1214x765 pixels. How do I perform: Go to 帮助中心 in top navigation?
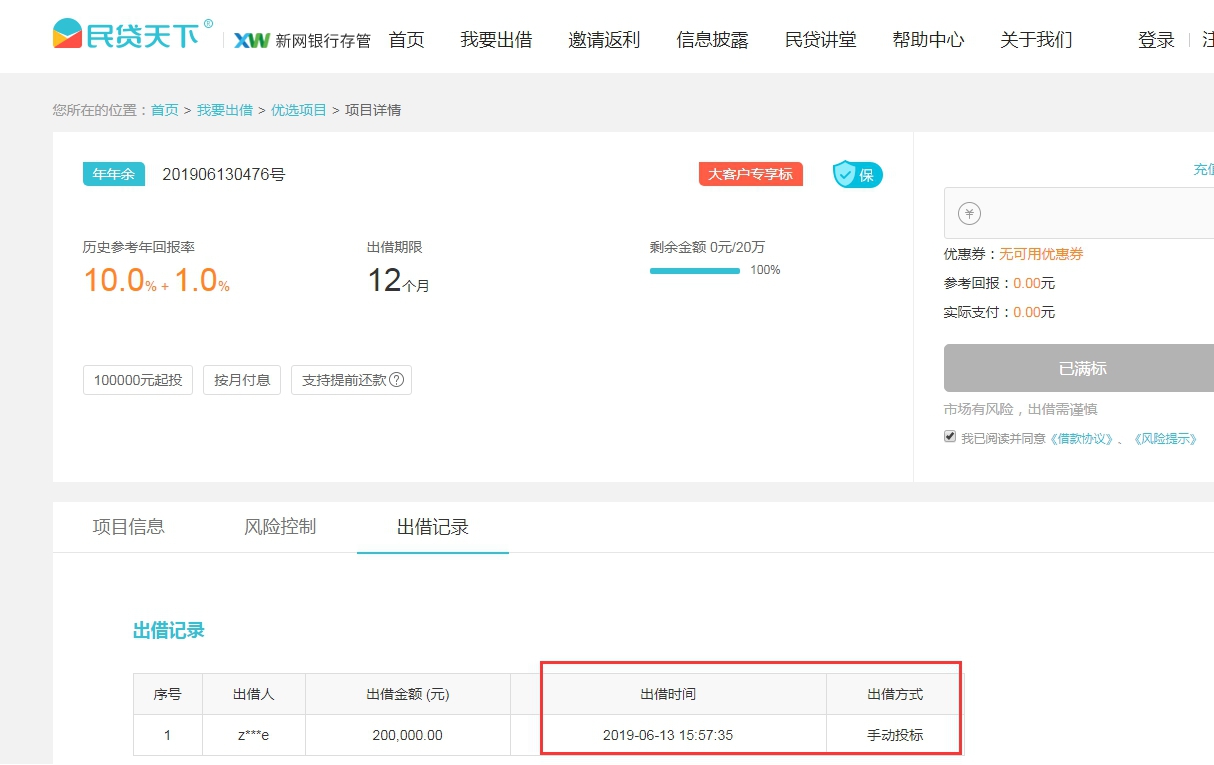(928, 40)
